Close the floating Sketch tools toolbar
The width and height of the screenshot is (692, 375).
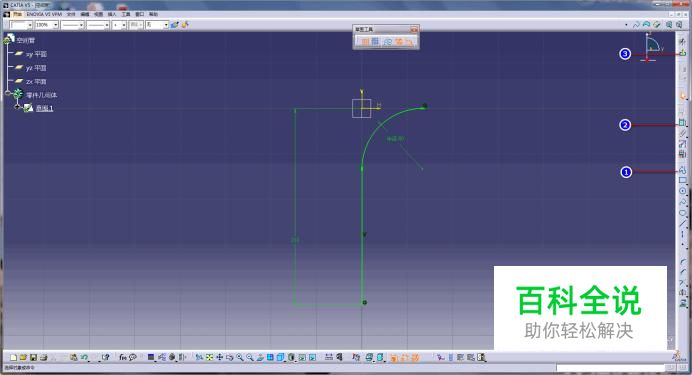(414, 30)
